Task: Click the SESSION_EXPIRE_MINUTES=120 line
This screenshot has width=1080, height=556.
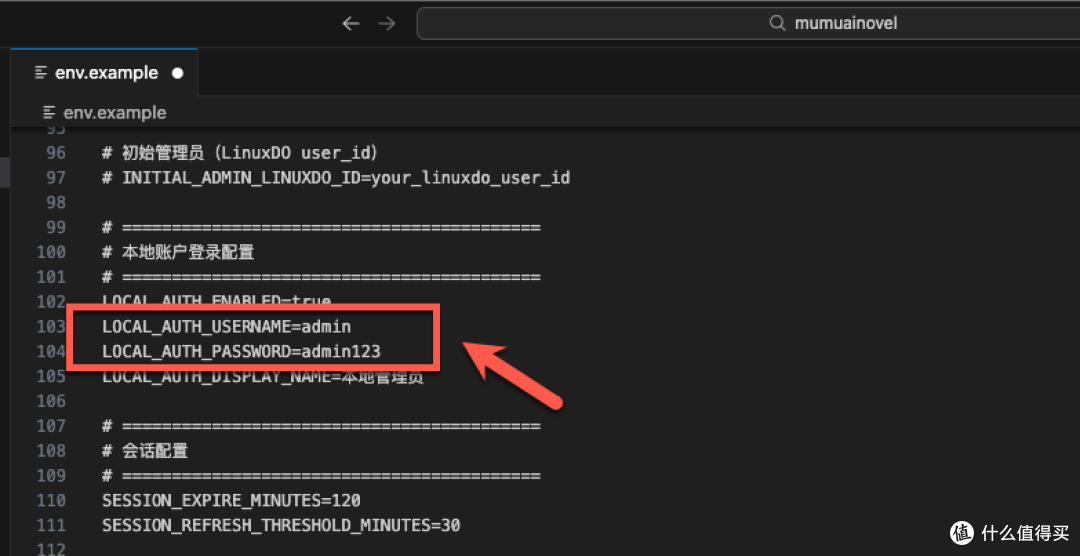Action: click(231, 500)
